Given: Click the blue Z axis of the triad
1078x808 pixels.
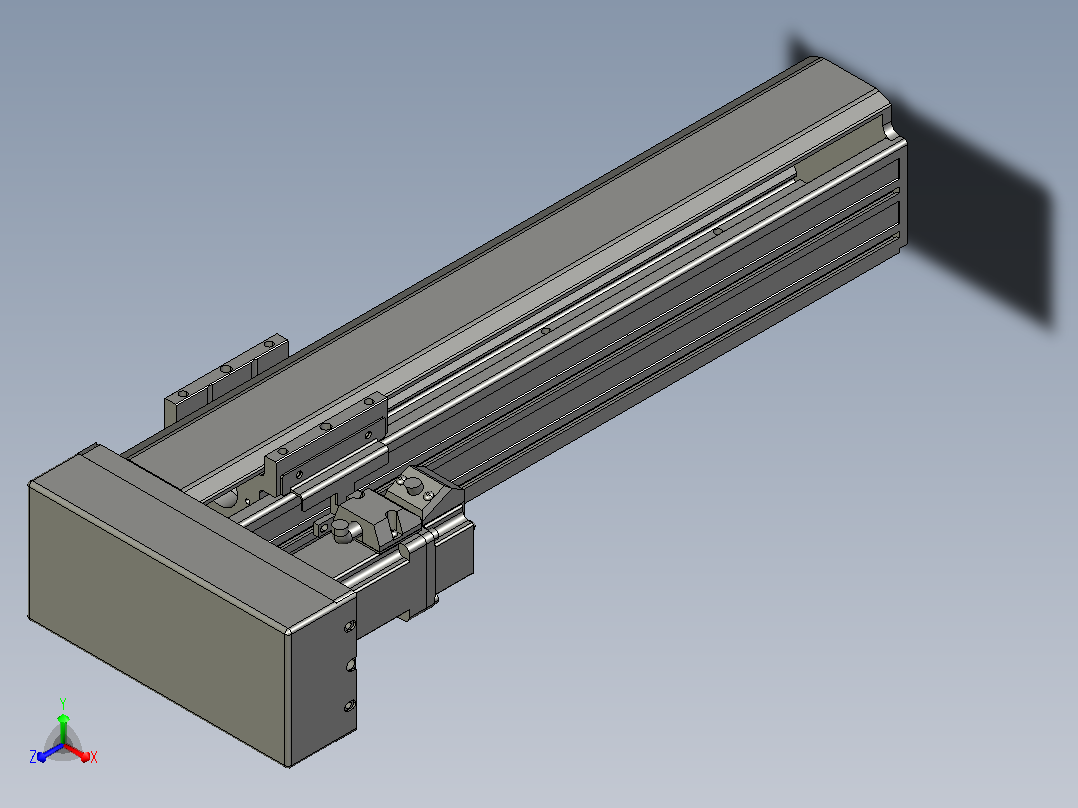Looking at the screenshot, I should (x=50, y=752).
